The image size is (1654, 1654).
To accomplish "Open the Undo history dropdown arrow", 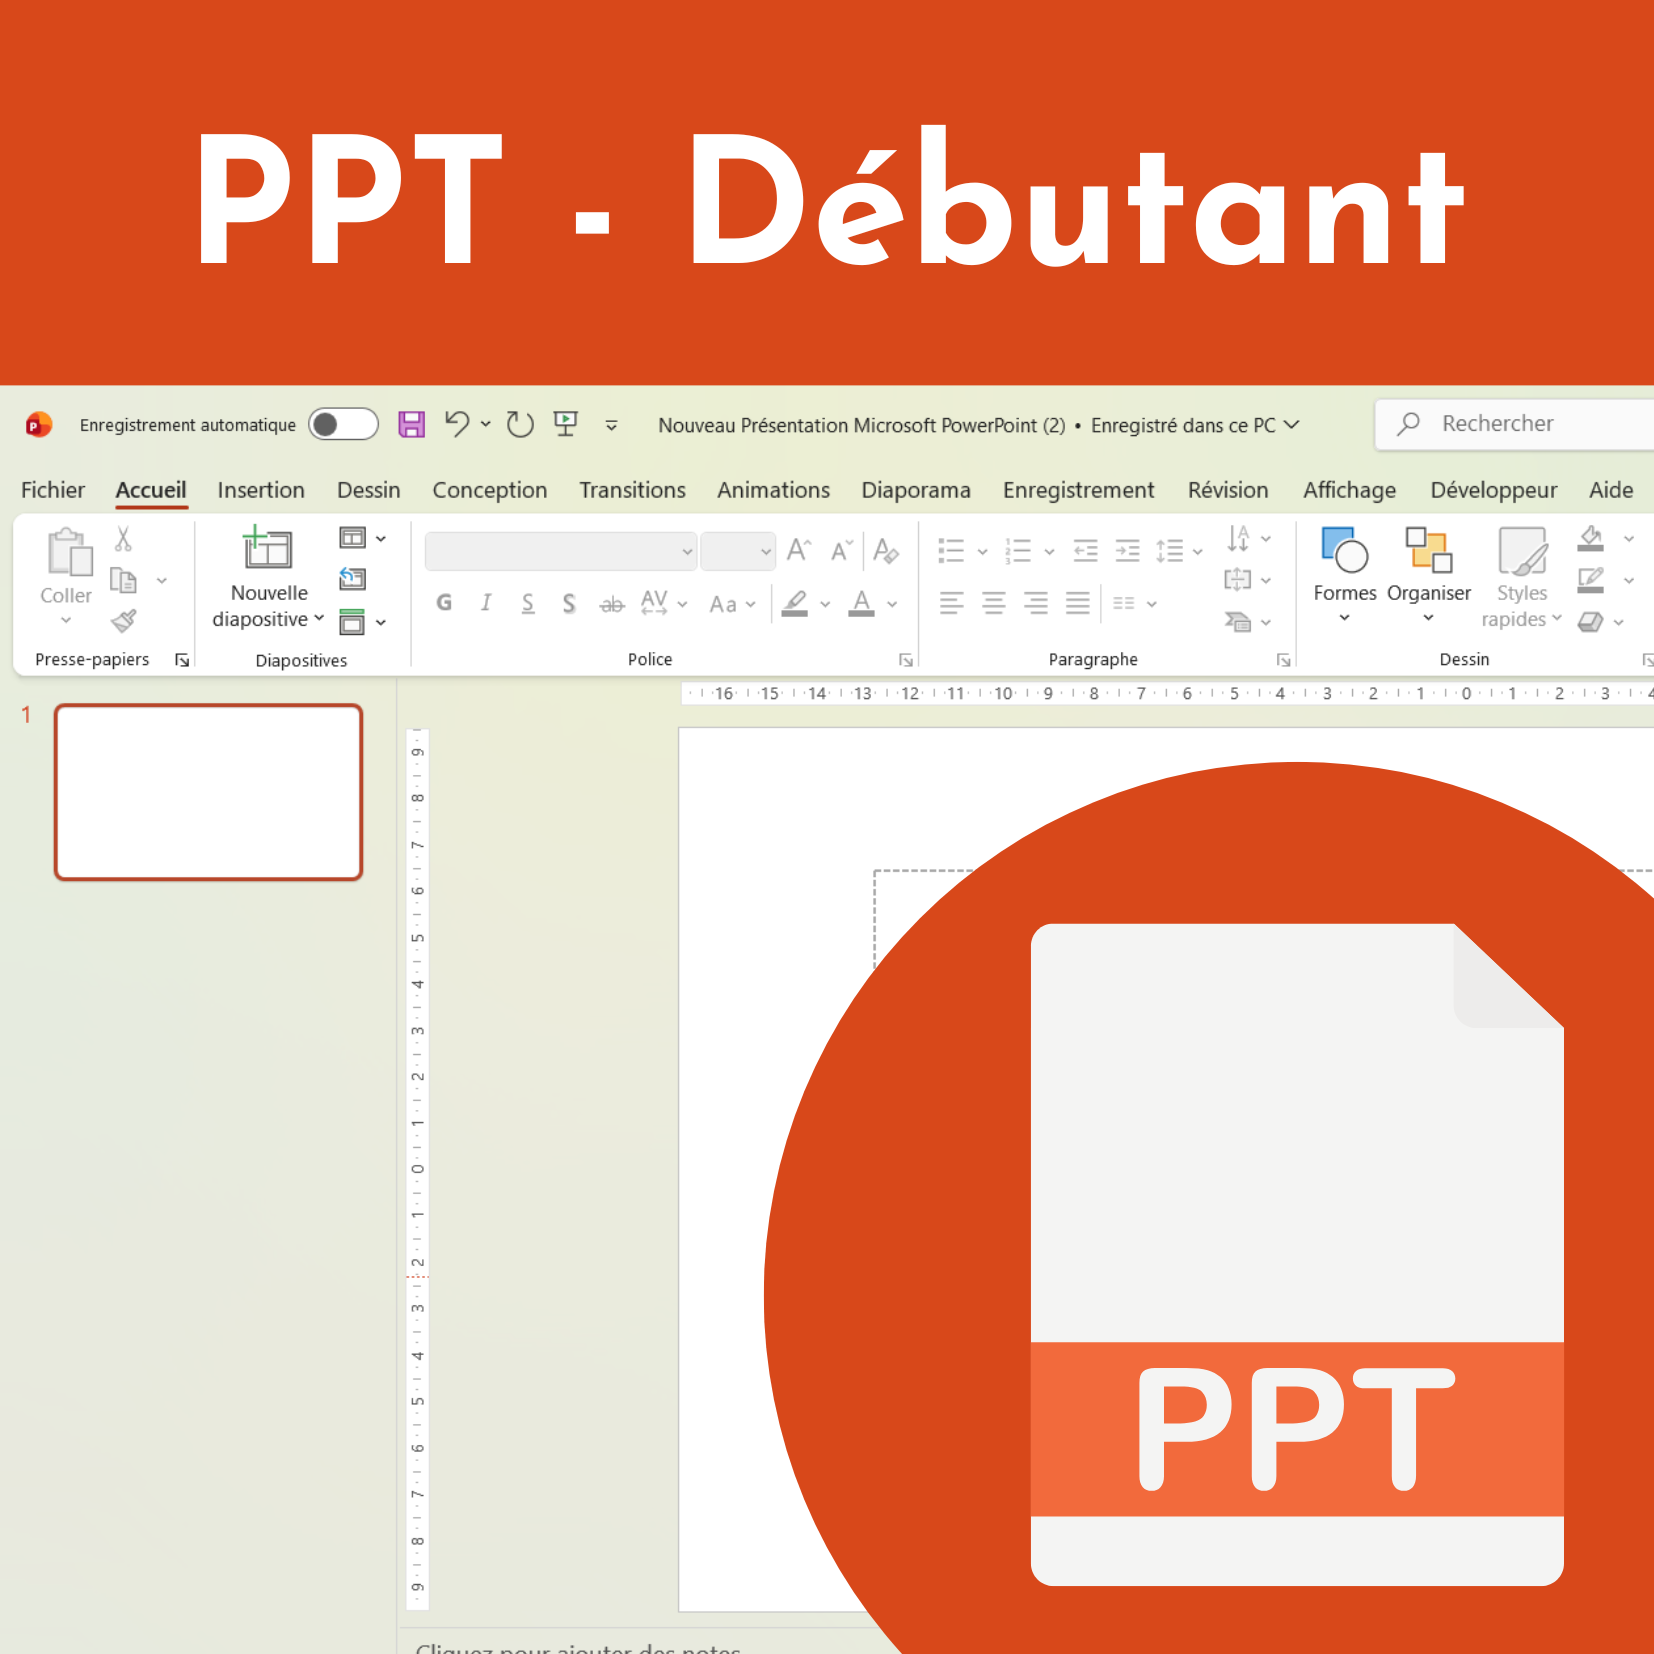I will (486, 424).
